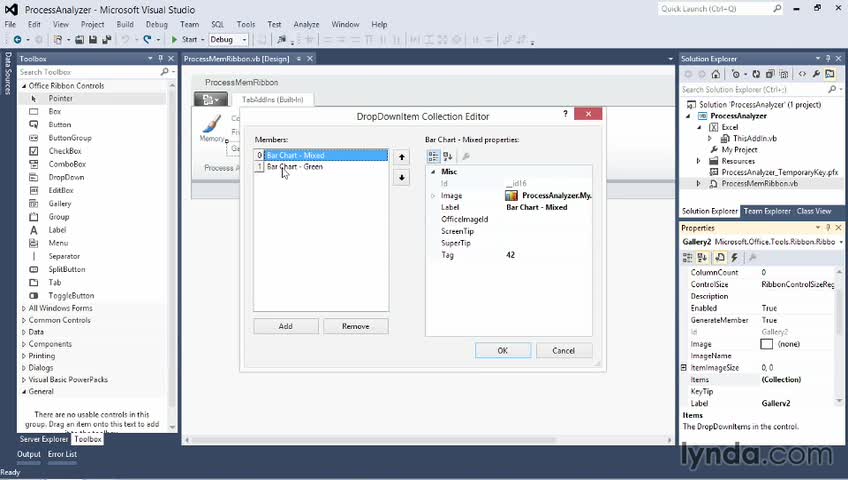Open the Properties object selector dropdown
The width and height of the screenshot is (848, 480).
click(x=841, y=242)
